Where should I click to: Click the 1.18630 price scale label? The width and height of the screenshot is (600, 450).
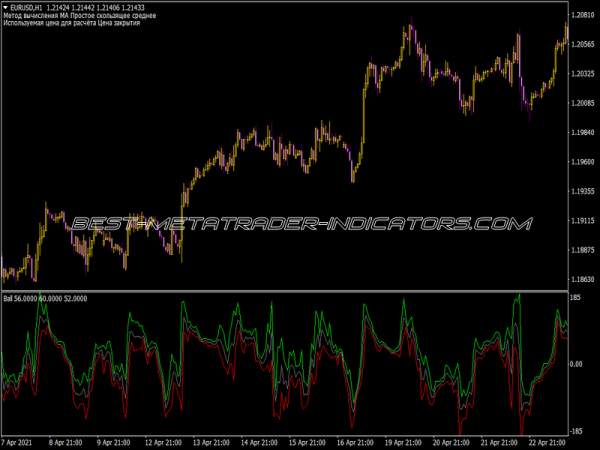pos(582,279)
